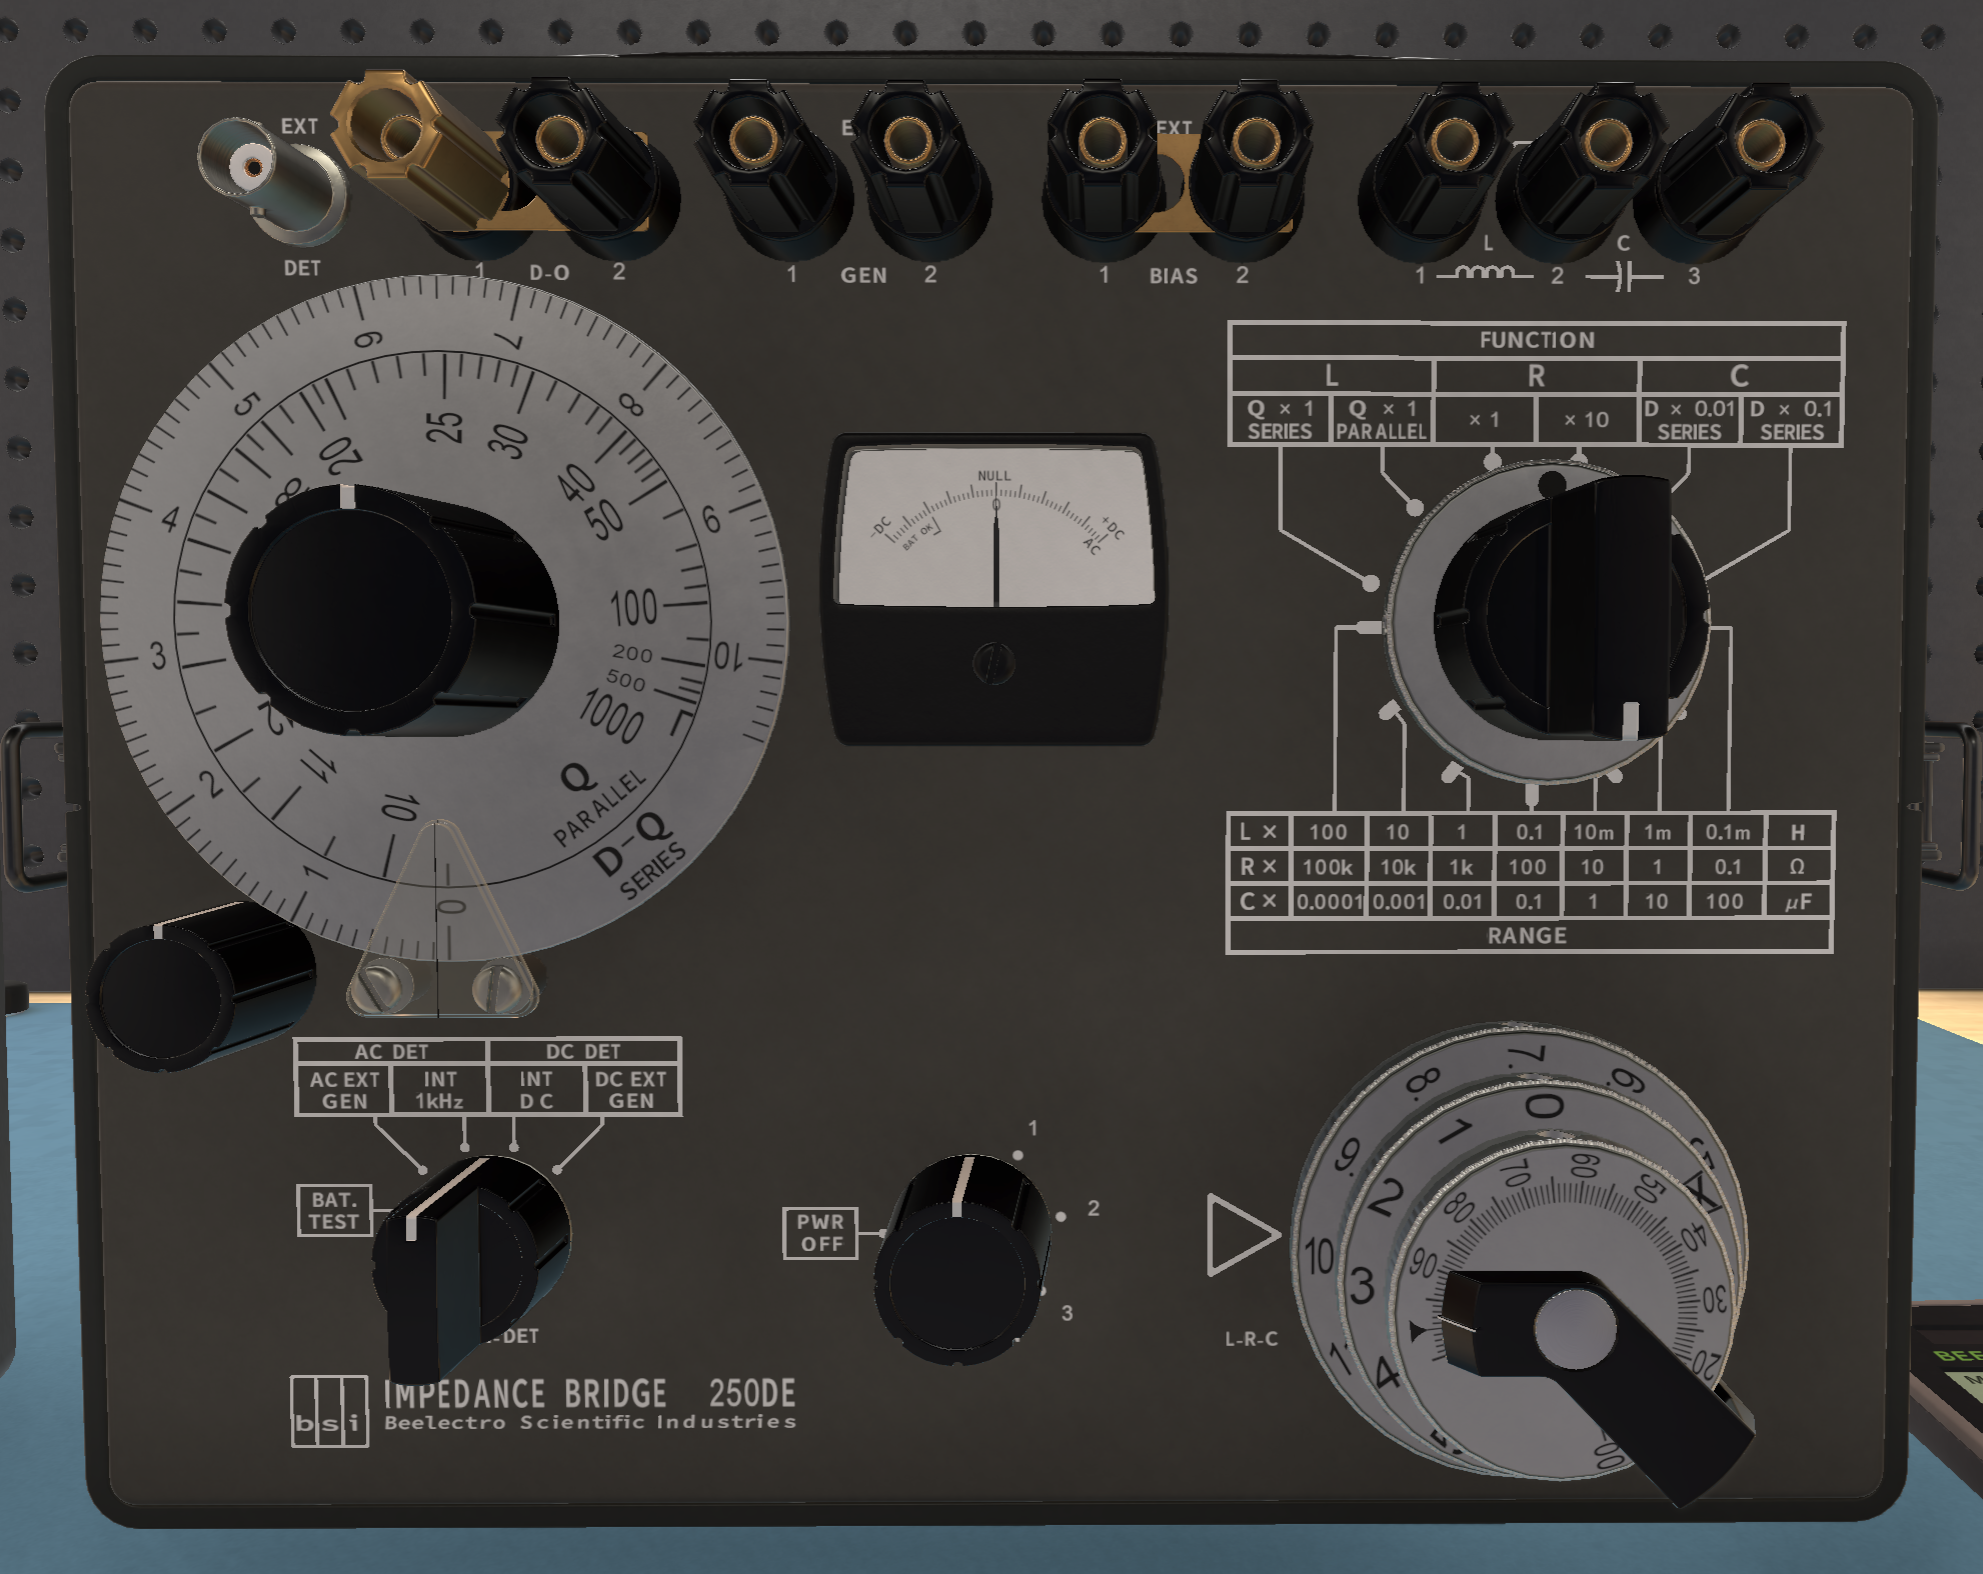Viewport: 1983px width, 1574px height.
Task: Select position 1 on the power knob
Action: (x=1033, y=1128)
